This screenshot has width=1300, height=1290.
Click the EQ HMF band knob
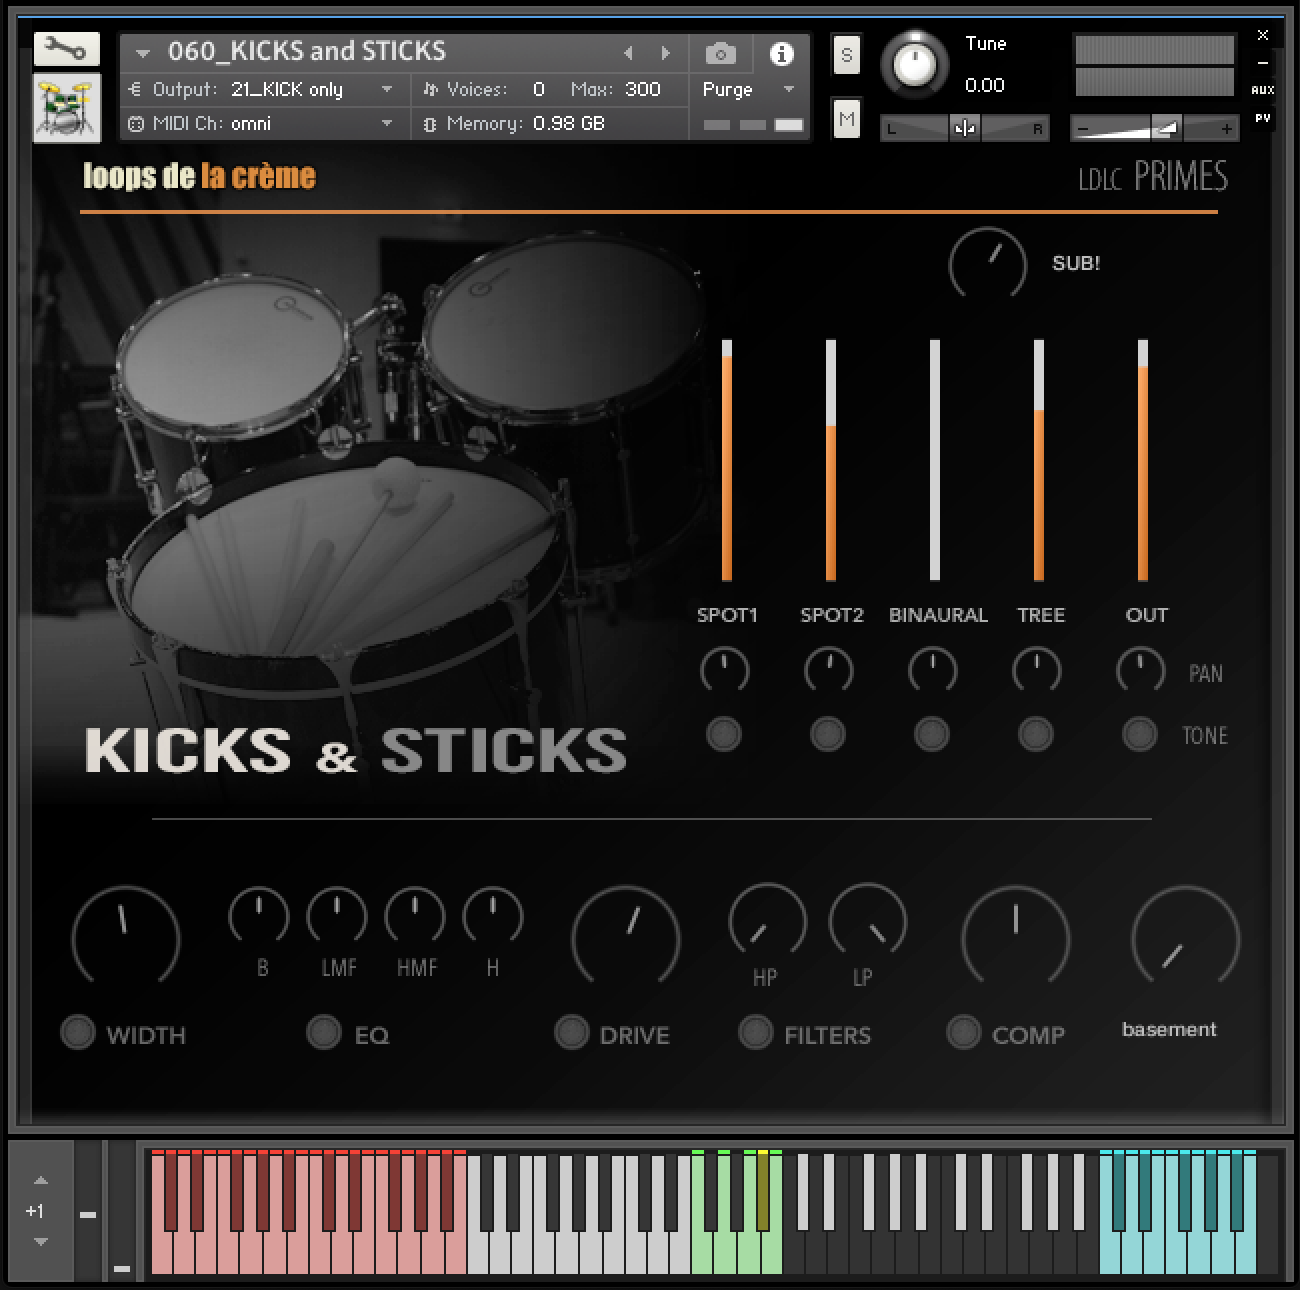415,915
